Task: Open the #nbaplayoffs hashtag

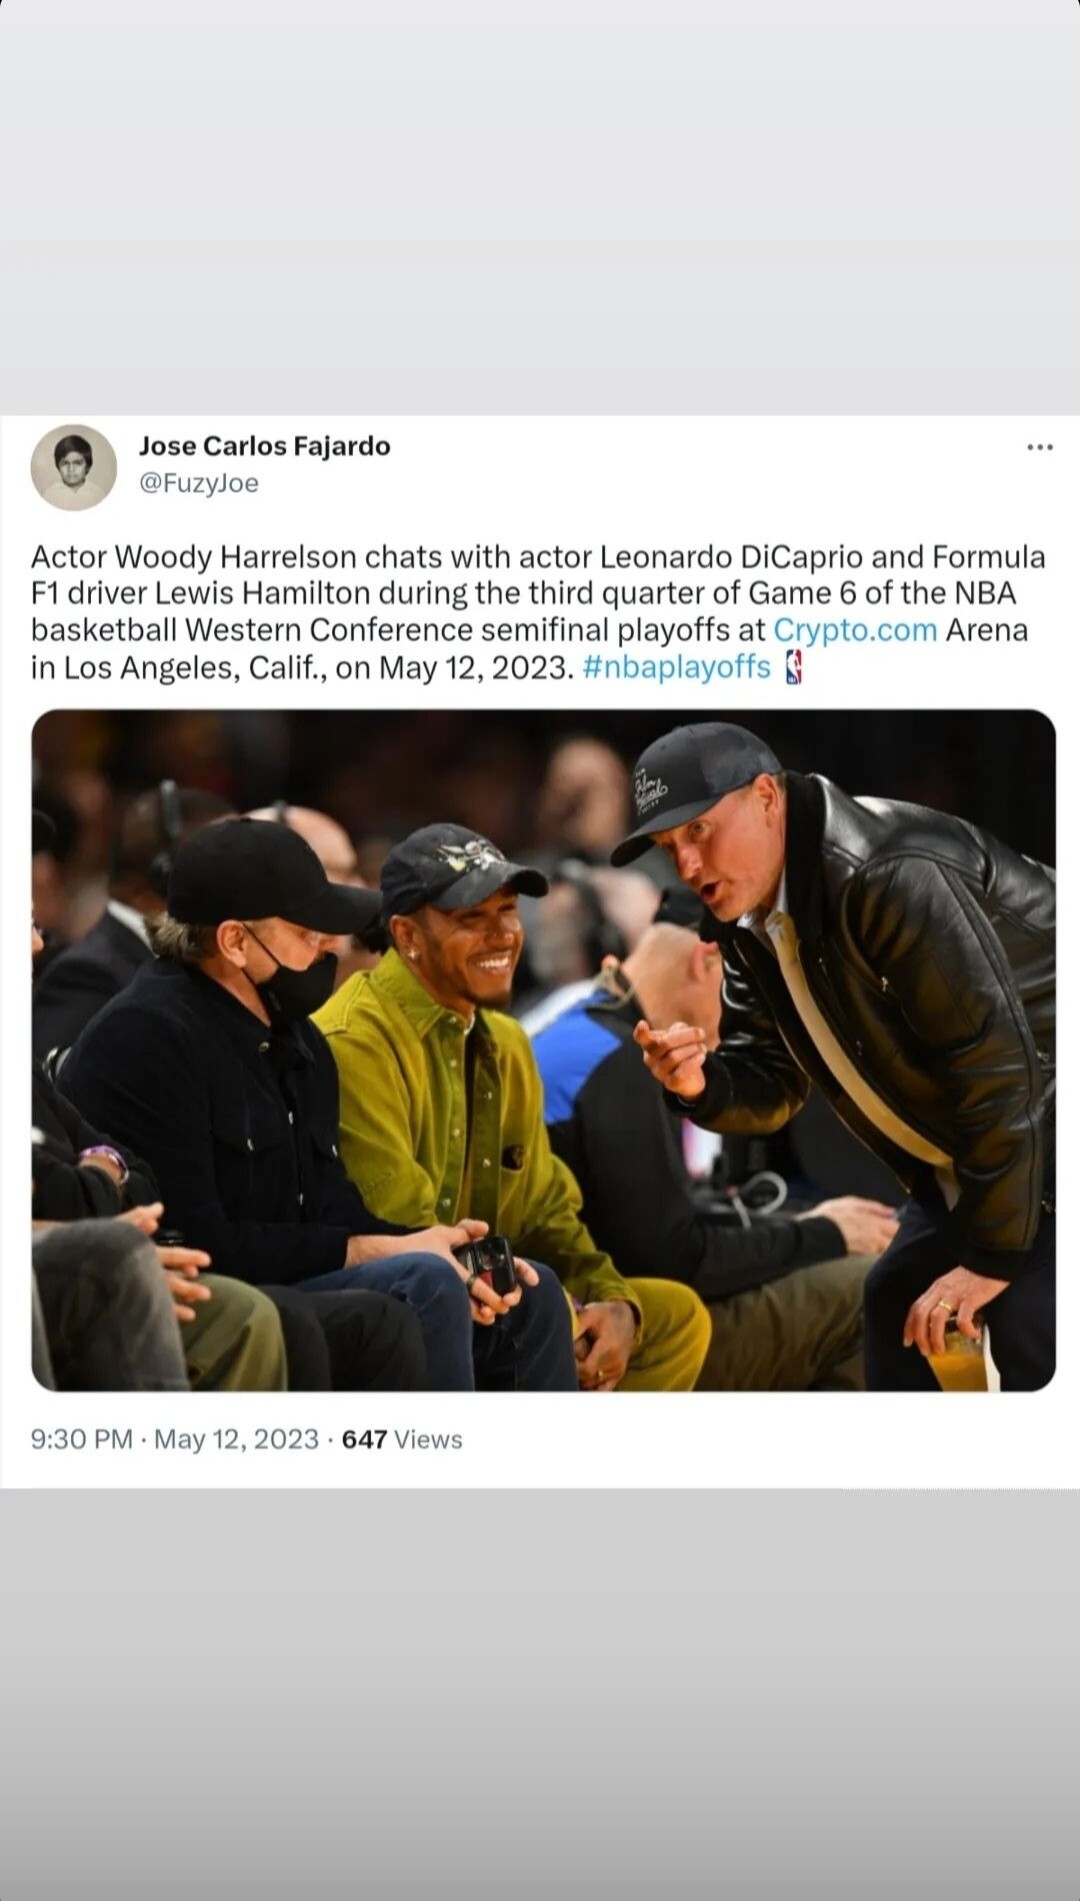Action: (676, 667)
